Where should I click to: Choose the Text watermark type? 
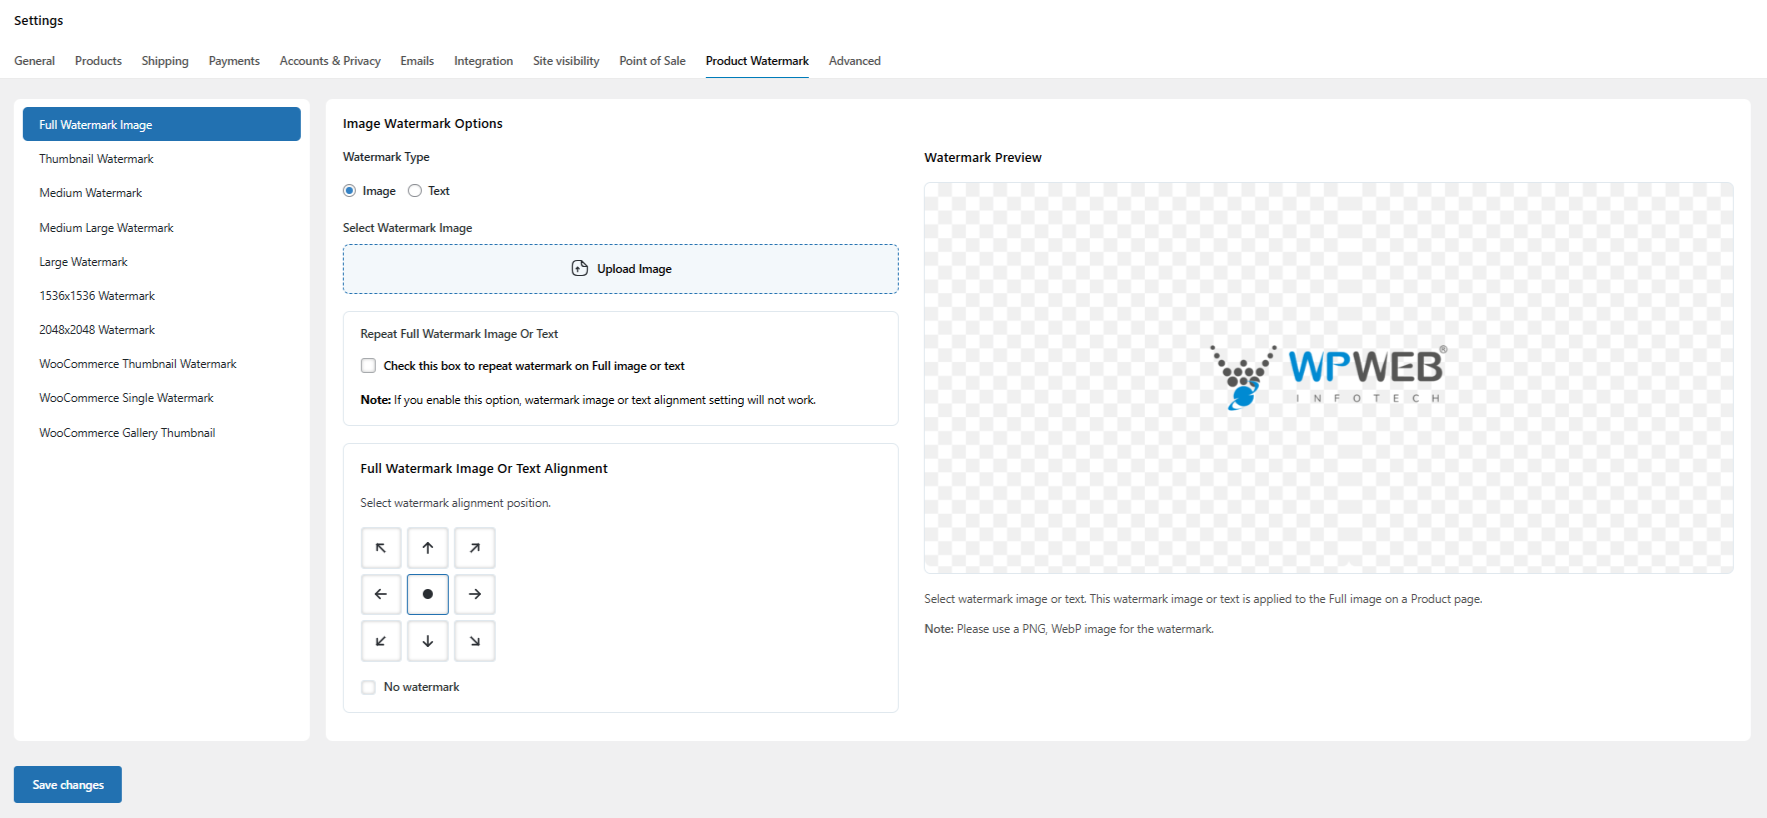(x=415, y=191)
